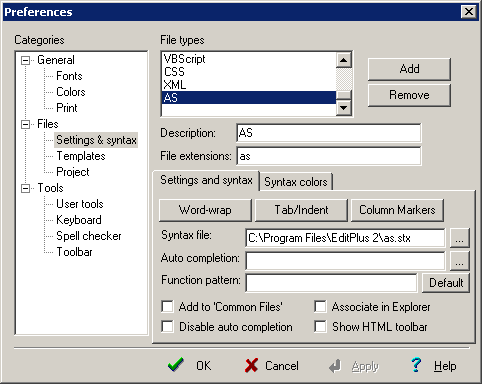Click file types list scroll down arrow
This screenshot has width=482, height=384.
(x=344, y=108)
